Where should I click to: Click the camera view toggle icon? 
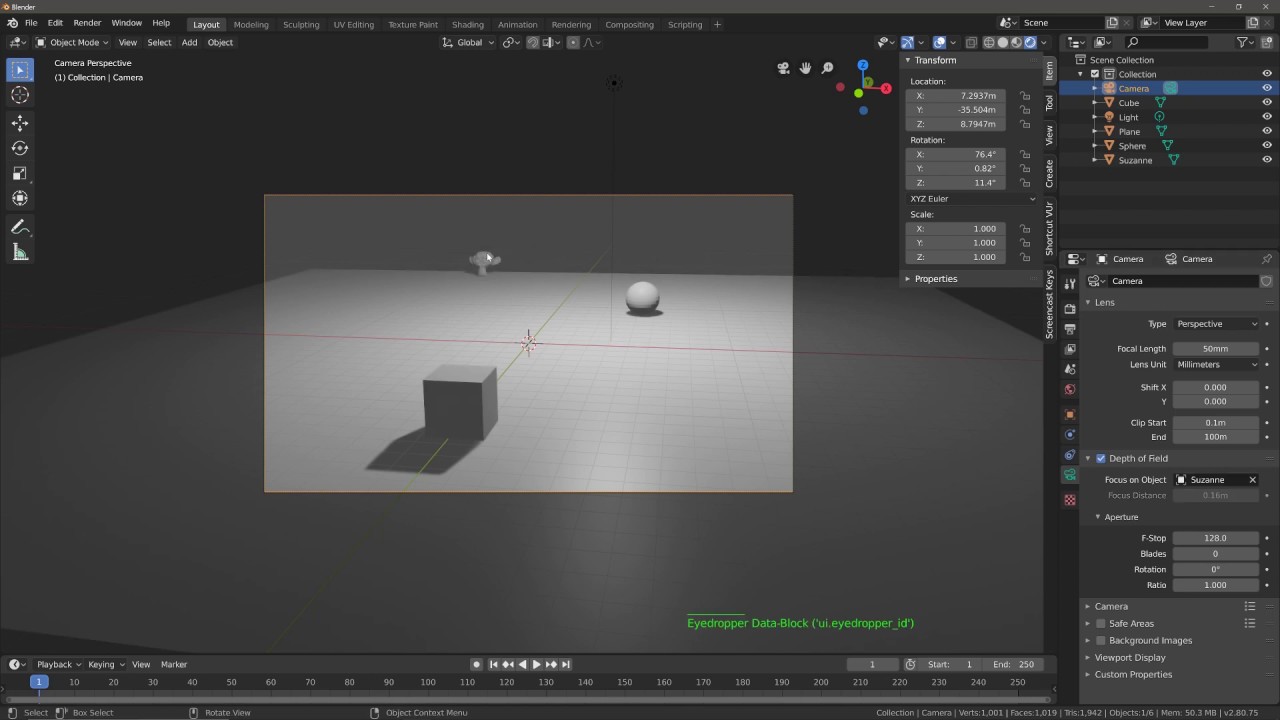coord(783,68)
